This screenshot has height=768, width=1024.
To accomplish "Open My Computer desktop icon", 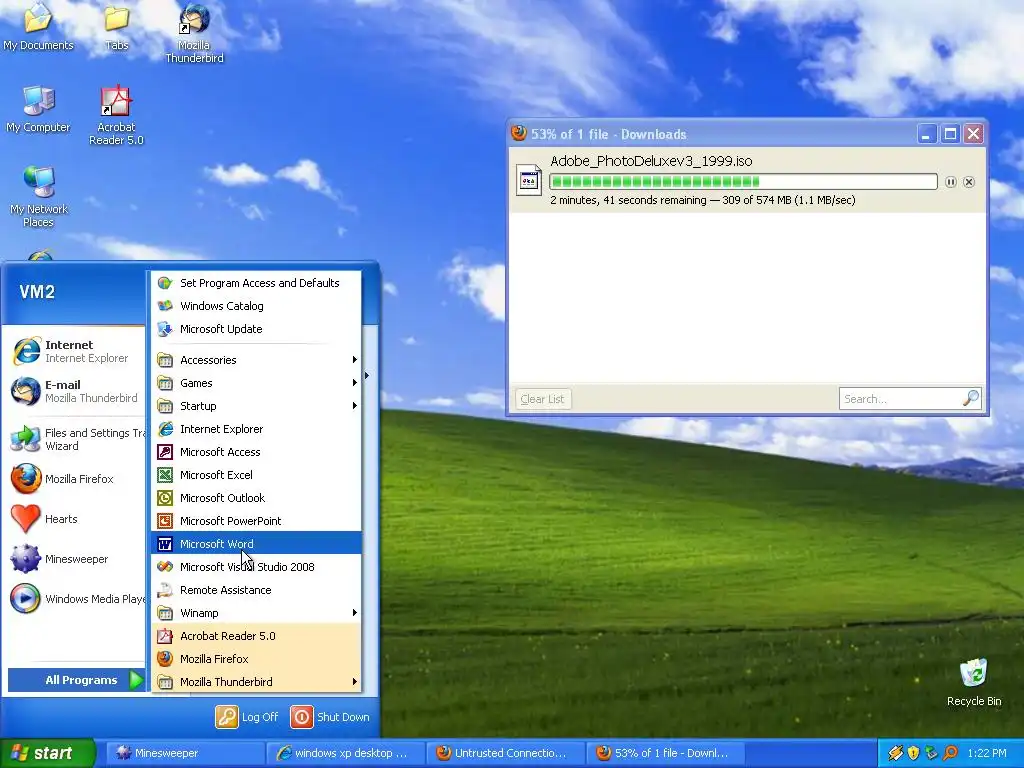I will tap(38, 108).
